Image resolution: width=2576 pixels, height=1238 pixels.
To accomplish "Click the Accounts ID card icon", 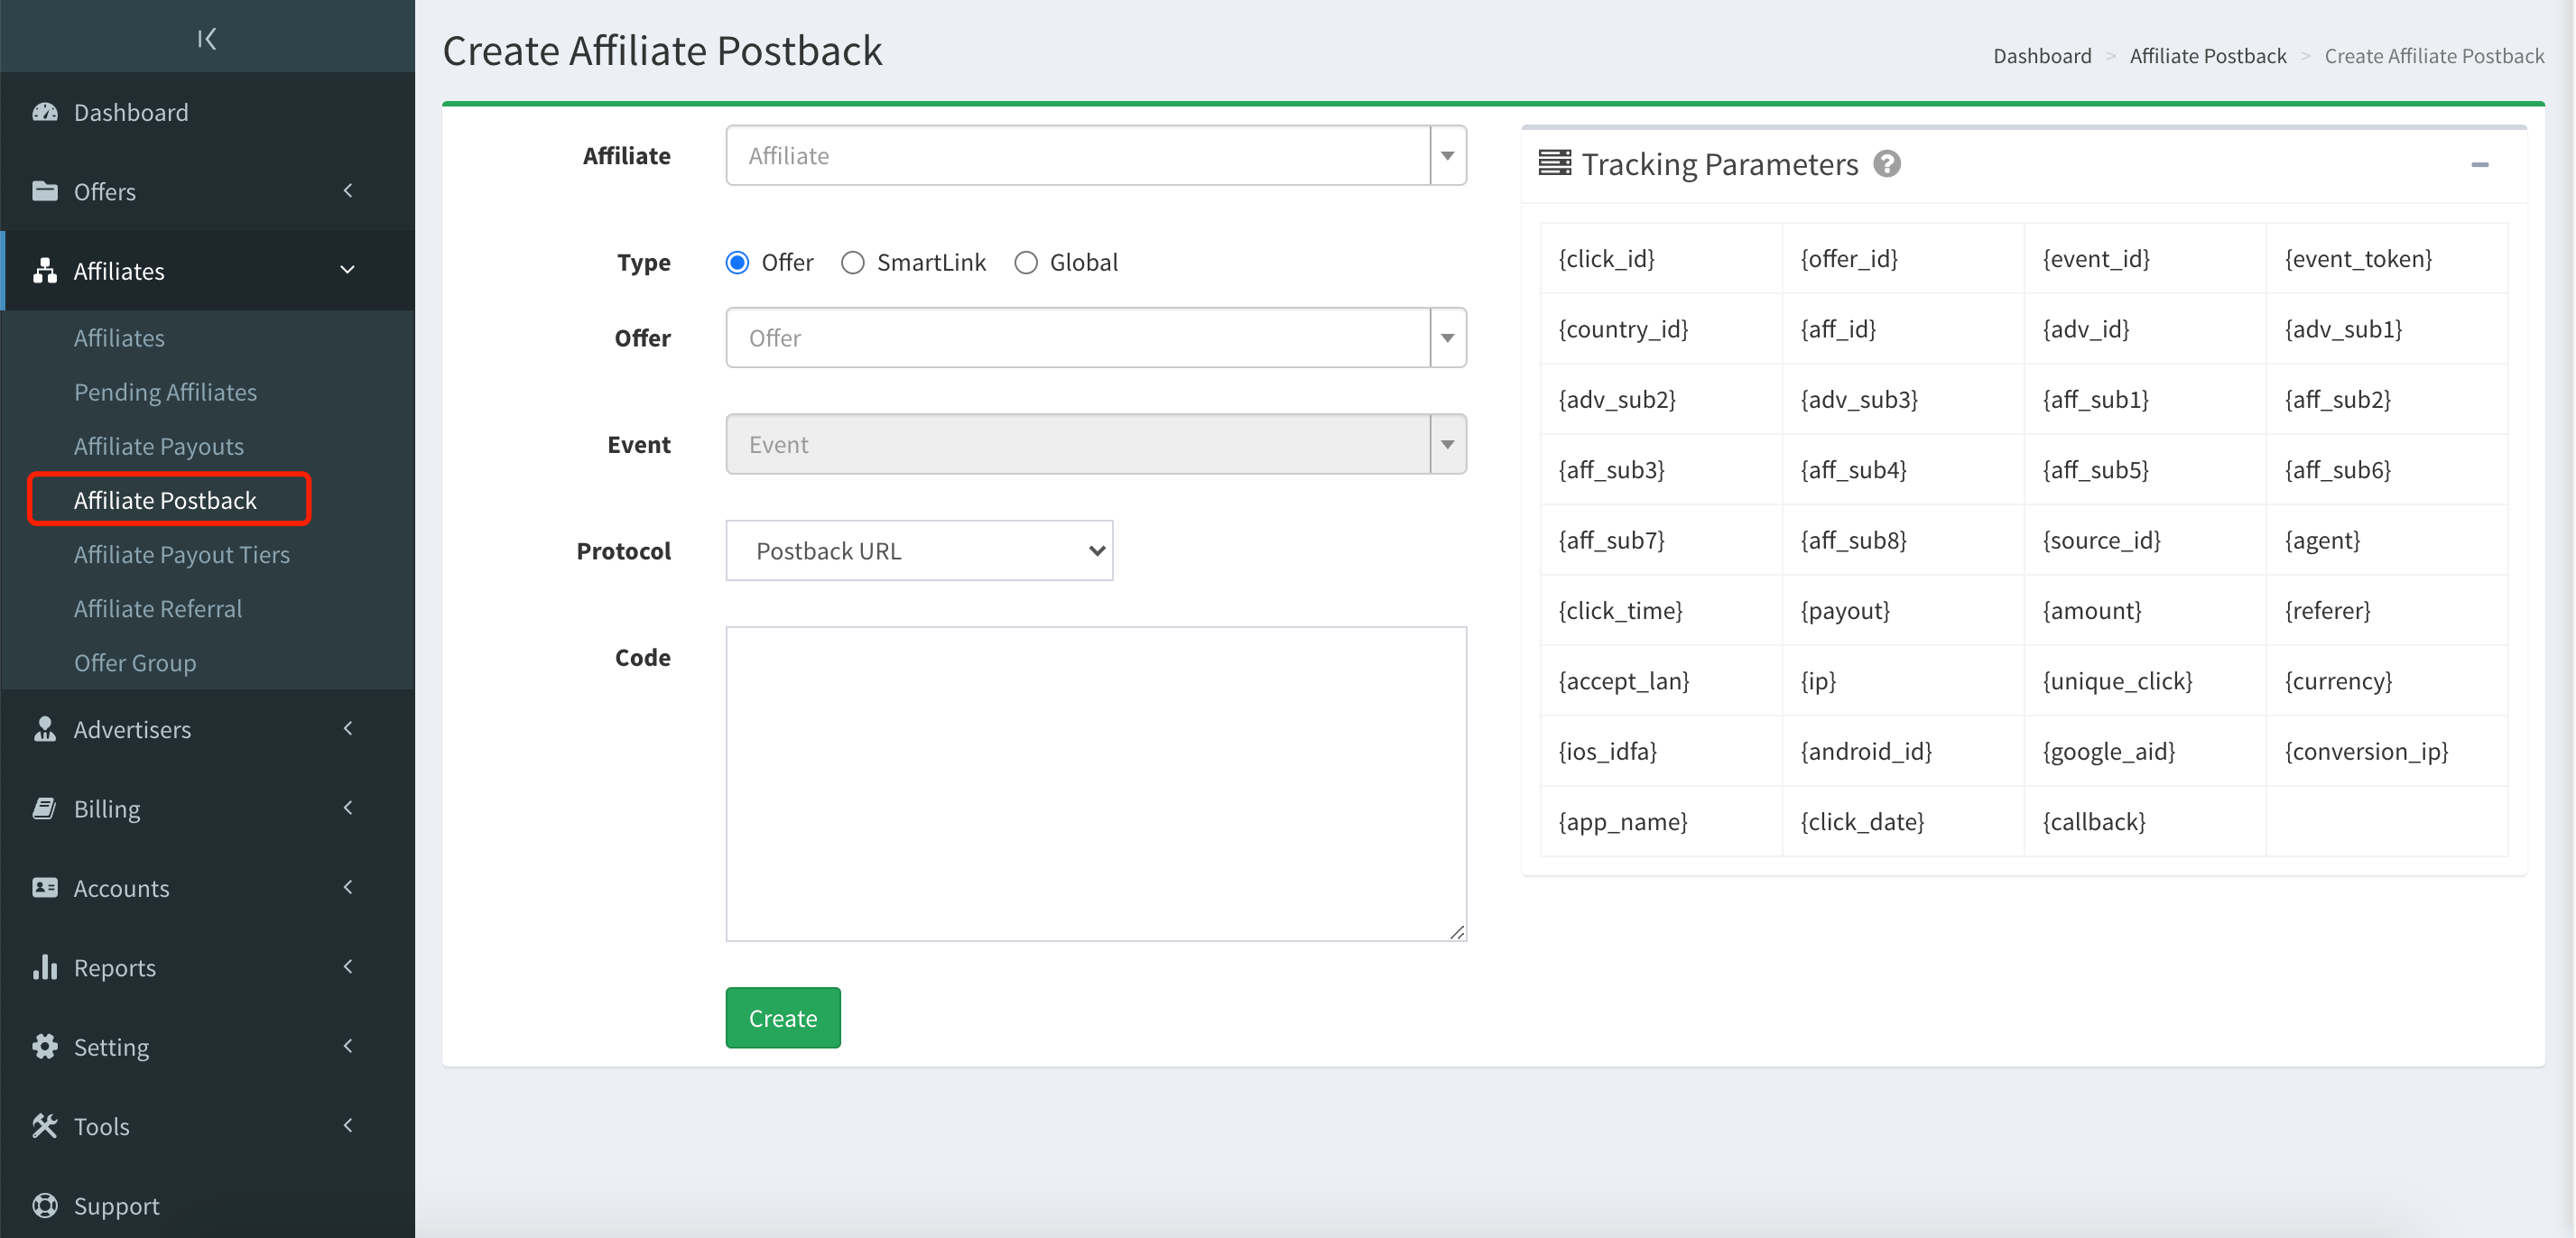I will click(x=45, y=887).
